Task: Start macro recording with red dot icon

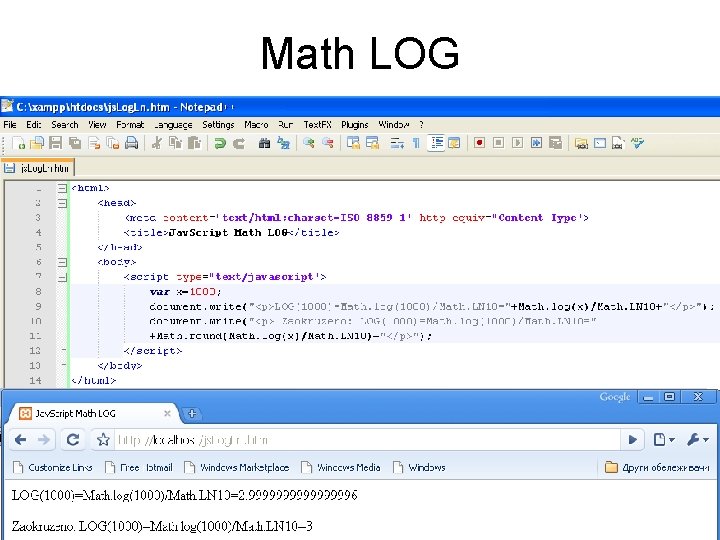Action: coord(479,143)
